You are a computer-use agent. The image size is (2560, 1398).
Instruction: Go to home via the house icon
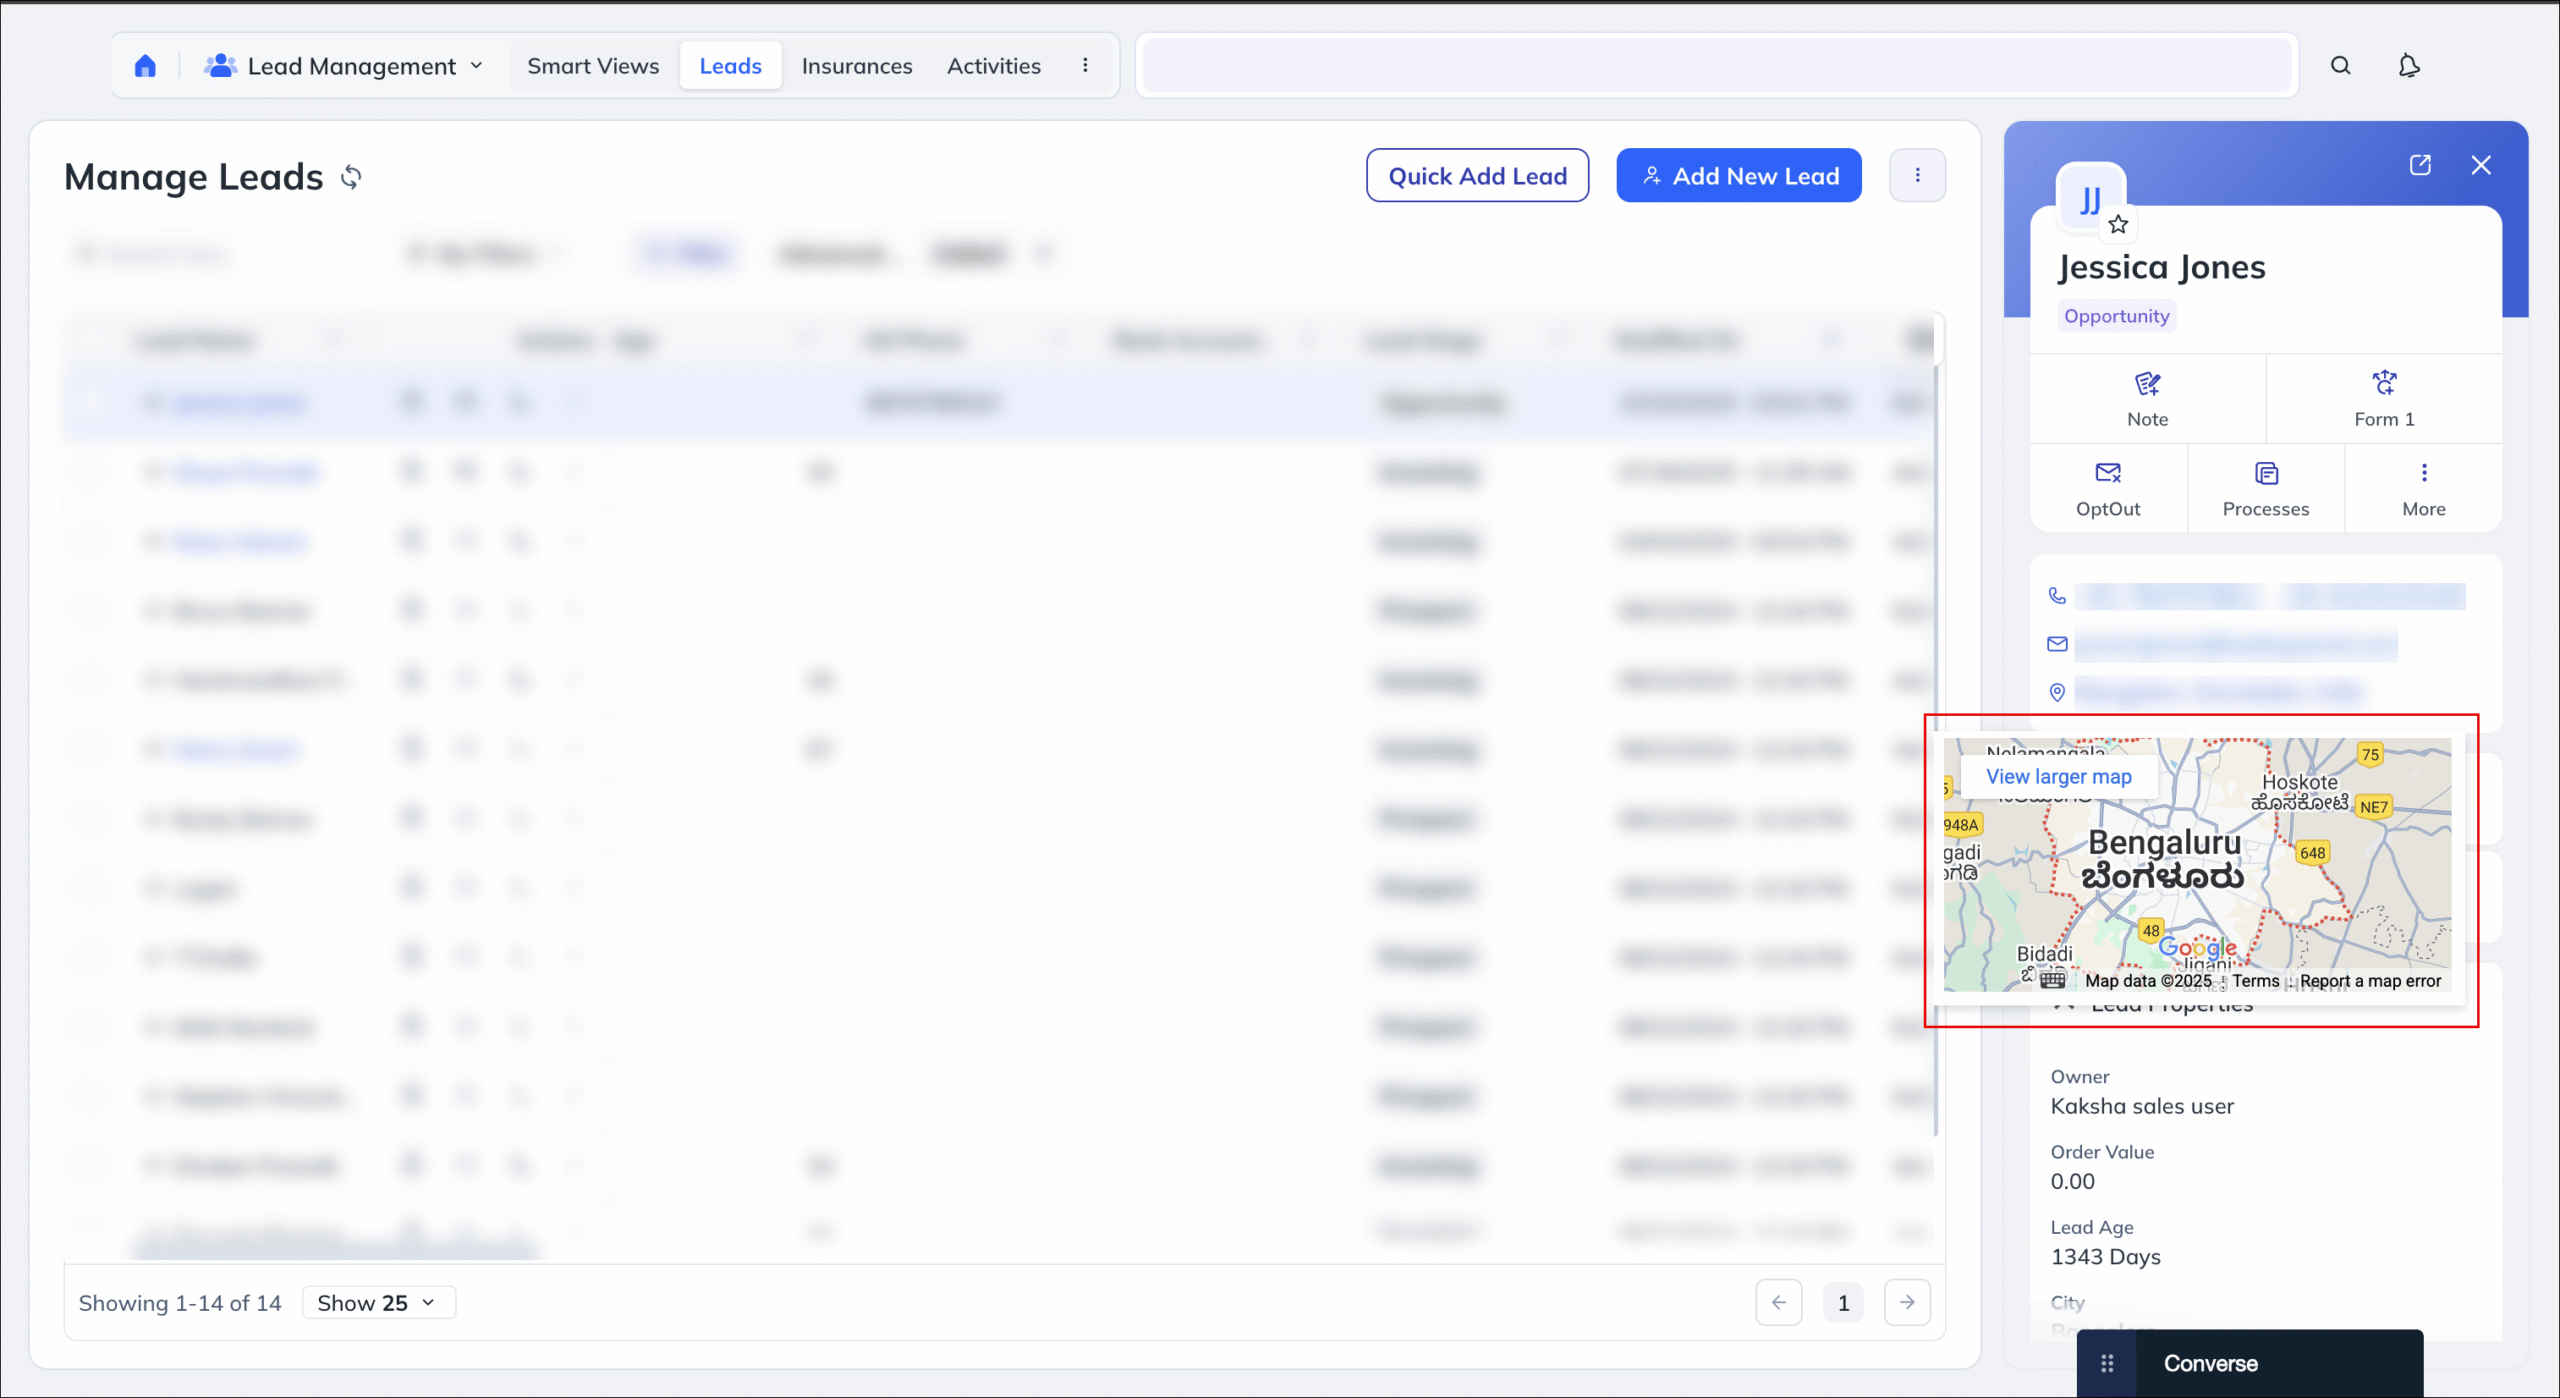[146, 64]
